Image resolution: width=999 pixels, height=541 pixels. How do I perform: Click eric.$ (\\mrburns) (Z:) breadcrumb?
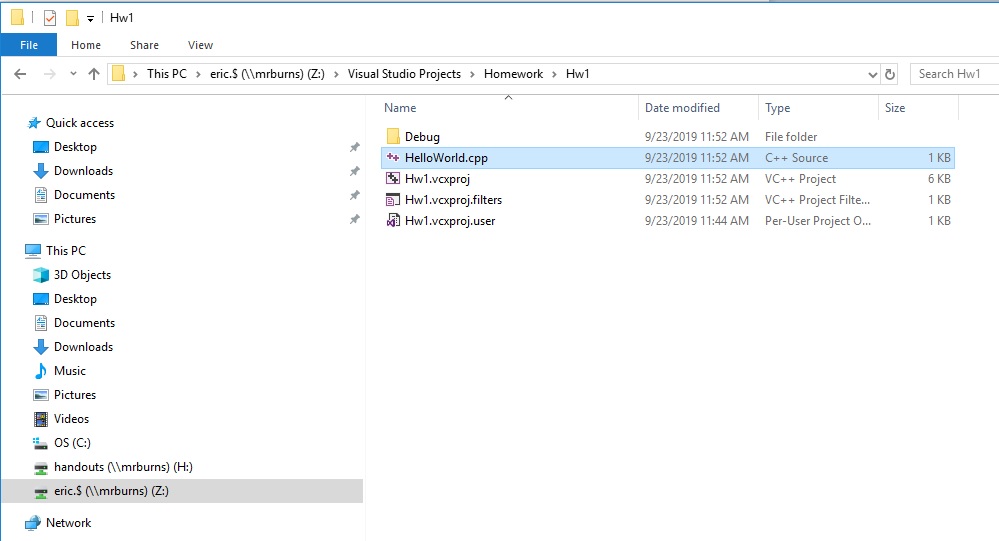point(267,74)
